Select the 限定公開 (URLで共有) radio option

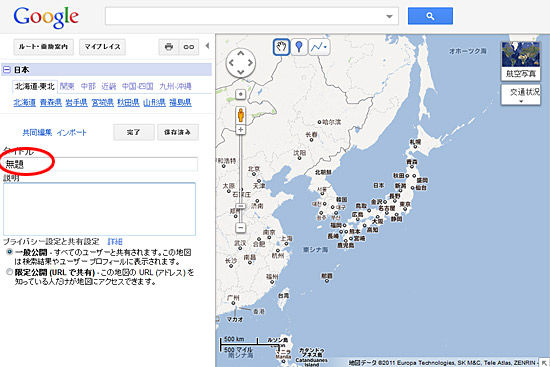(x=9, y=272)
